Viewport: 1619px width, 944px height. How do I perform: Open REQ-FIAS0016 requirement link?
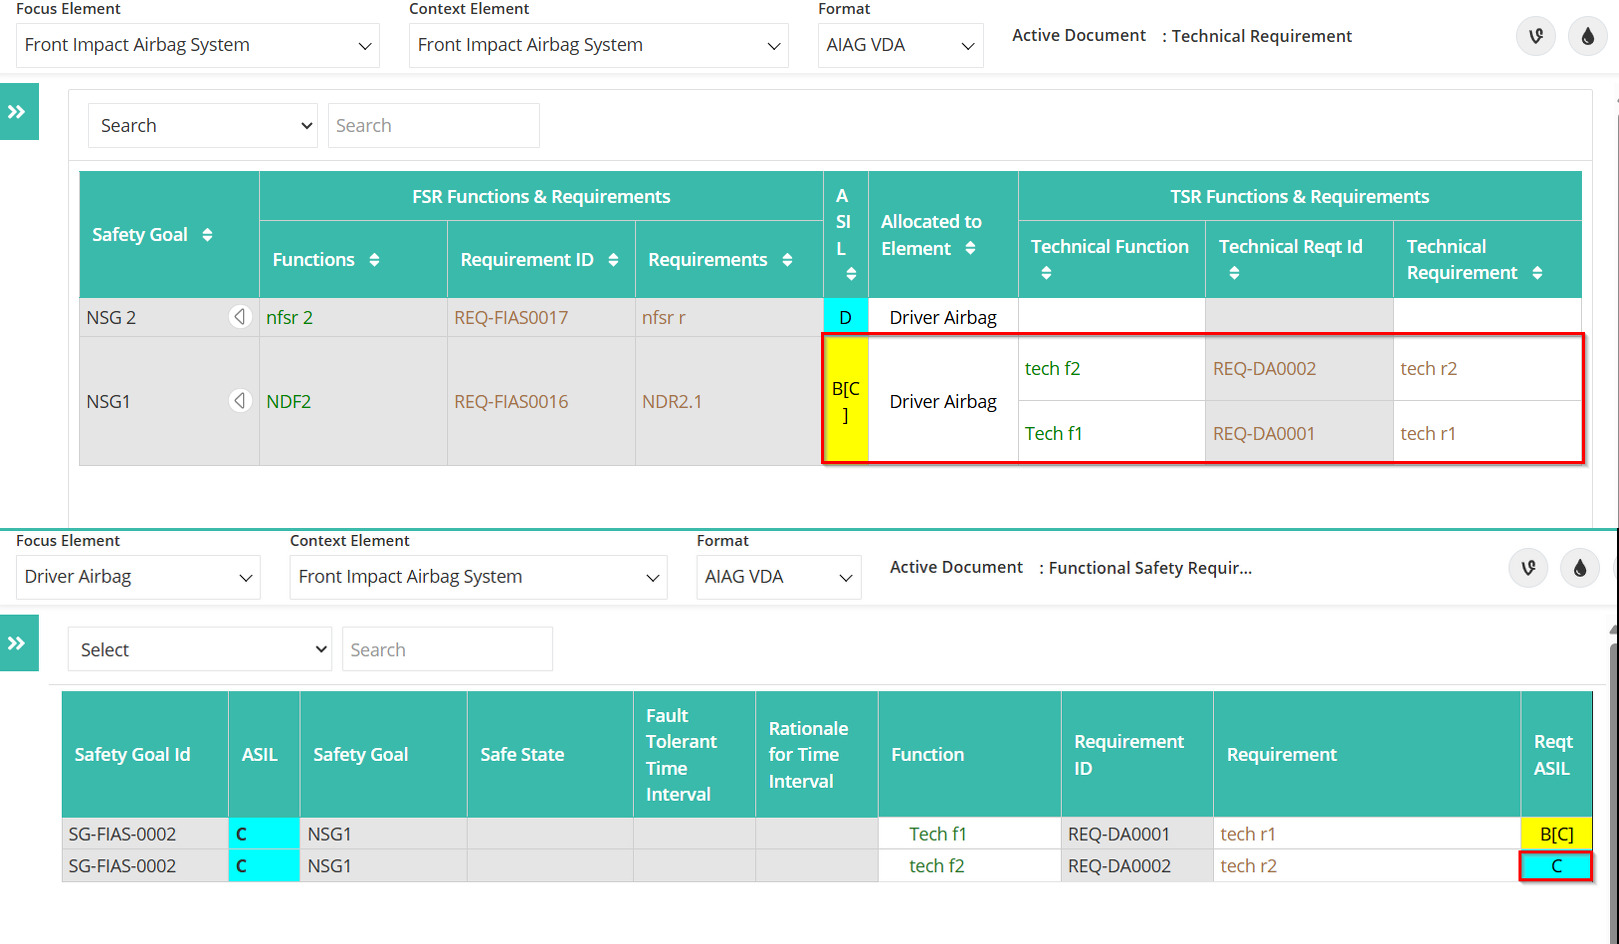[x=511, y=401]
